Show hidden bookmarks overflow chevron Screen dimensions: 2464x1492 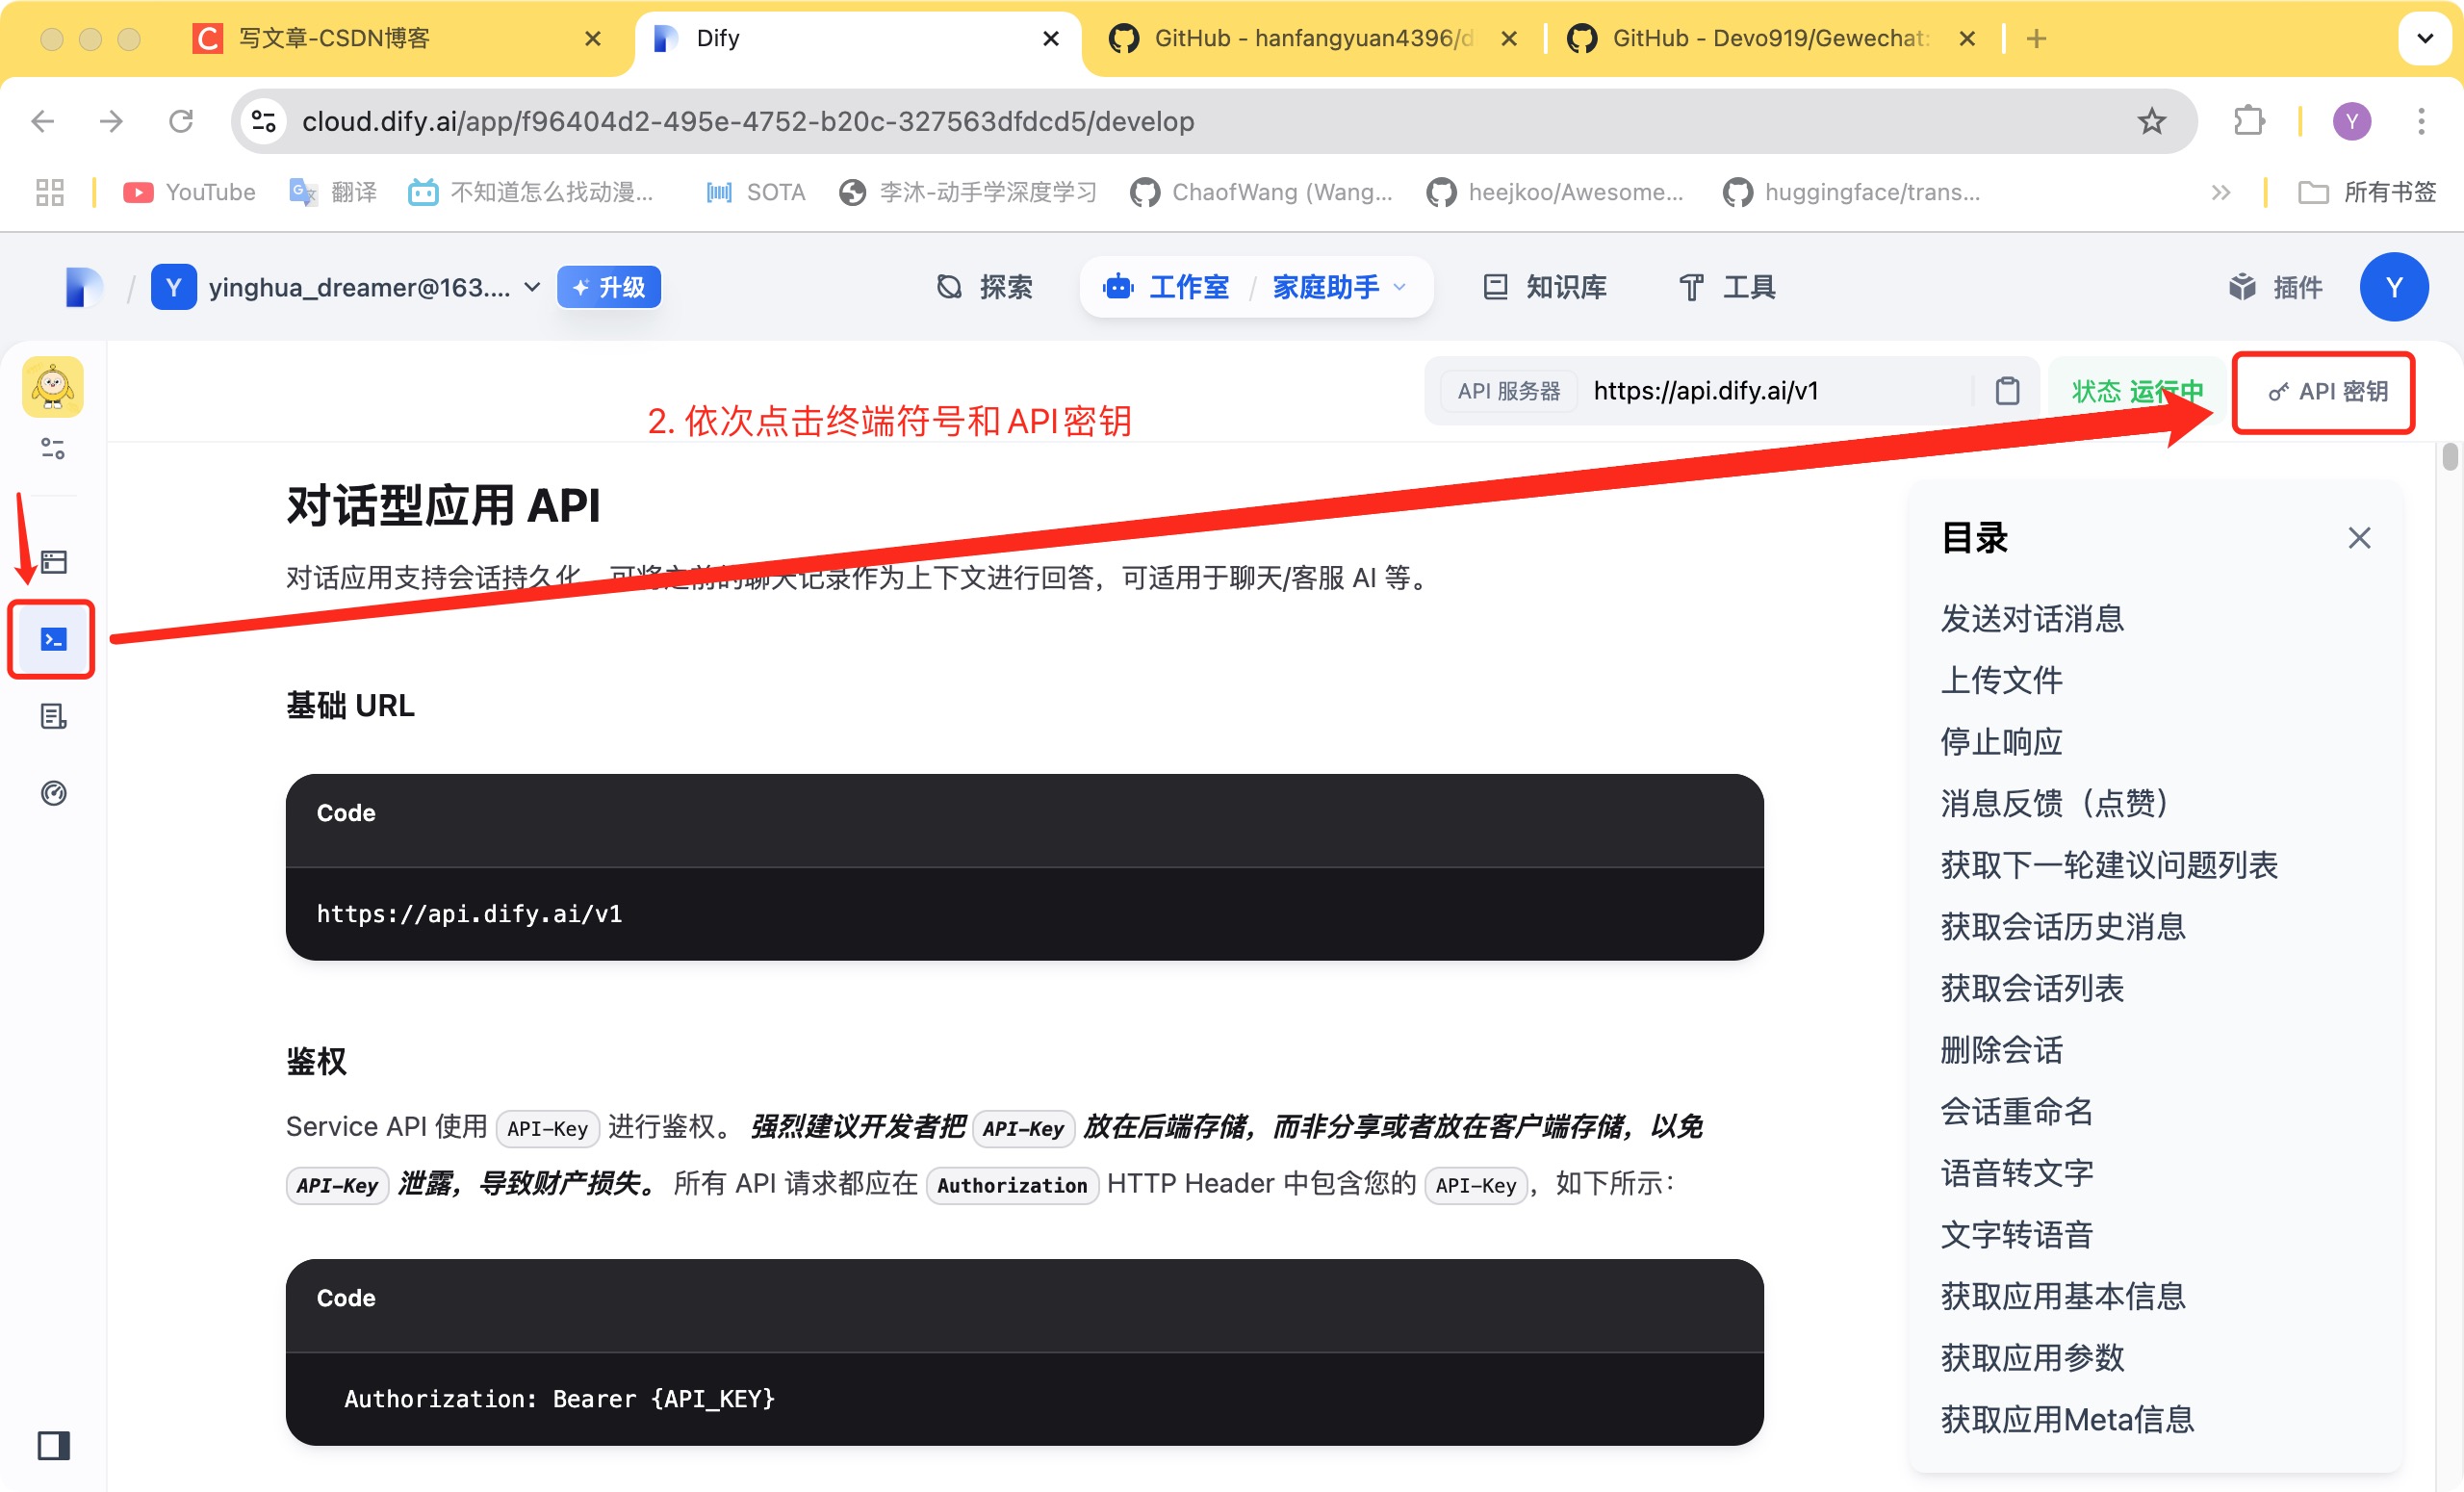(x=2220, y=192)
